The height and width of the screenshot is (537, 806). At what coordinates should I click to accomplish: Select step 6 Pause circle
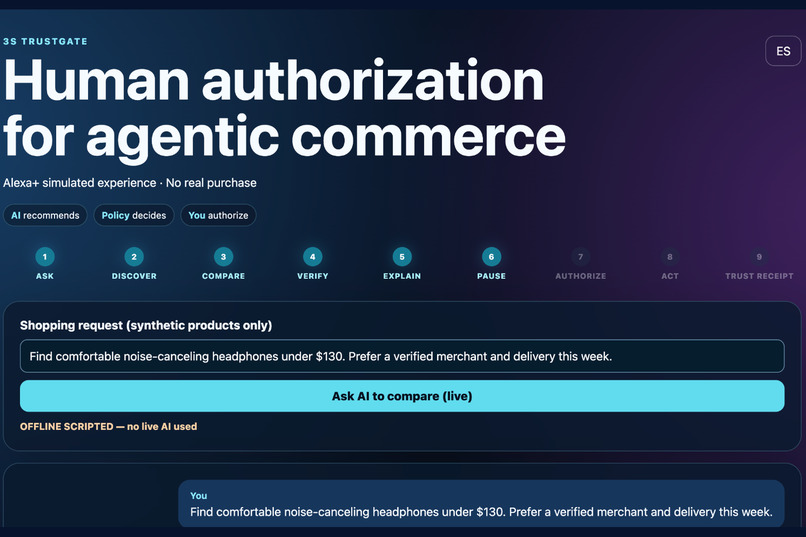pyautogui.click(x=491, y=256)
